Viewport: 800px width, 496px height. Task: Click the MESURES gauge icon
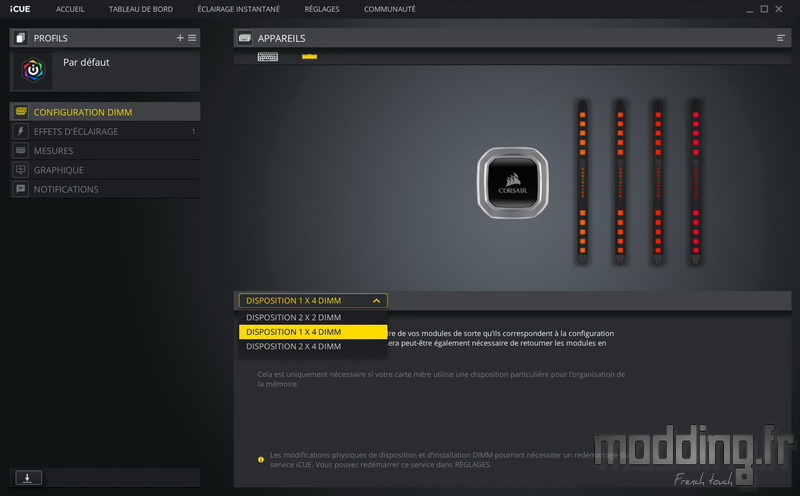click(x=21, y=151)
